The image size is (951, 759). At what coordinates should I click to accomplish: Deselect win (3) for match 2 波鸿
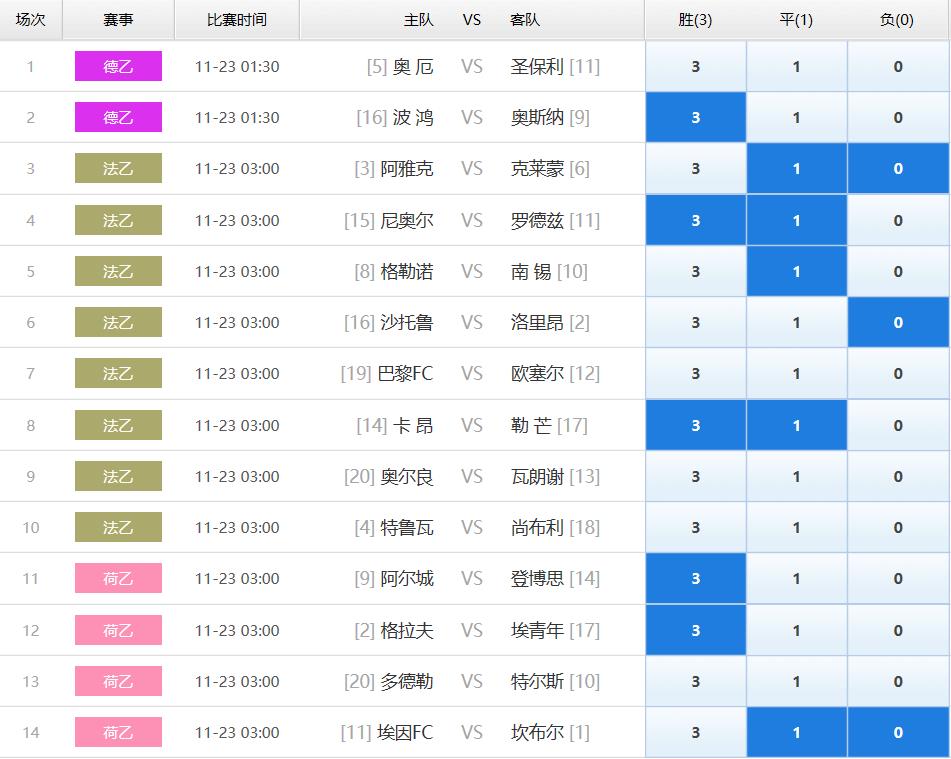point(696,117)
